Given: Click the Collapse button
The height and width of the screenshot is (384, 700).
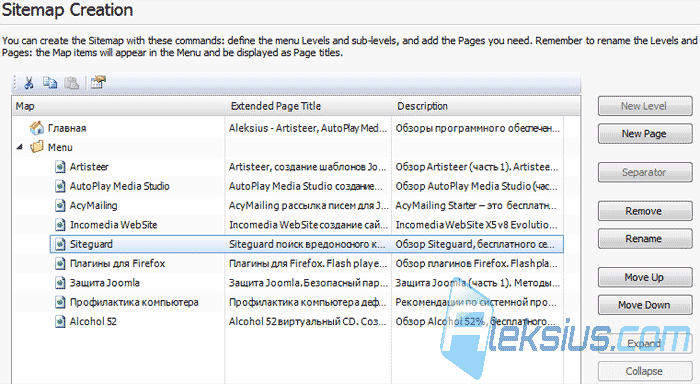Looking at the screenshot, I should coord(644,371).
